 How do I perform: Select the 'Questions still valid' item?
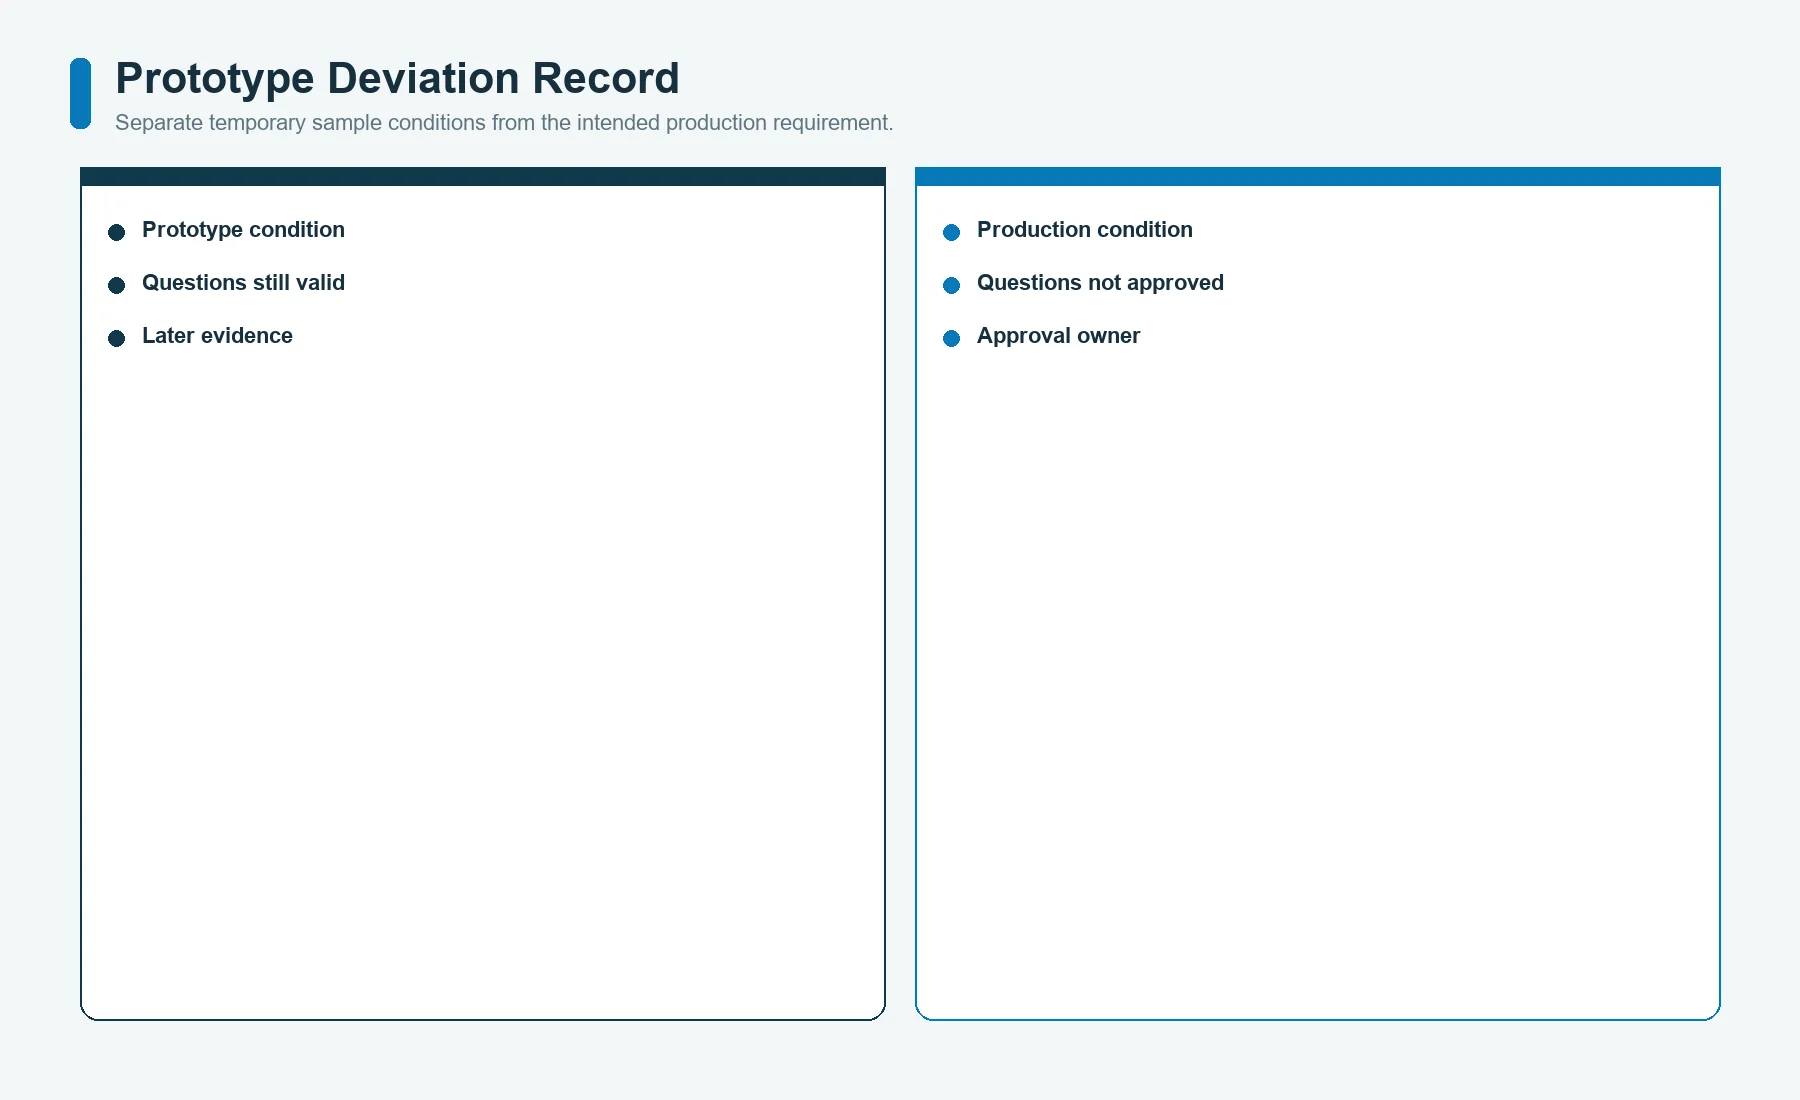click(x=243, y=283)
